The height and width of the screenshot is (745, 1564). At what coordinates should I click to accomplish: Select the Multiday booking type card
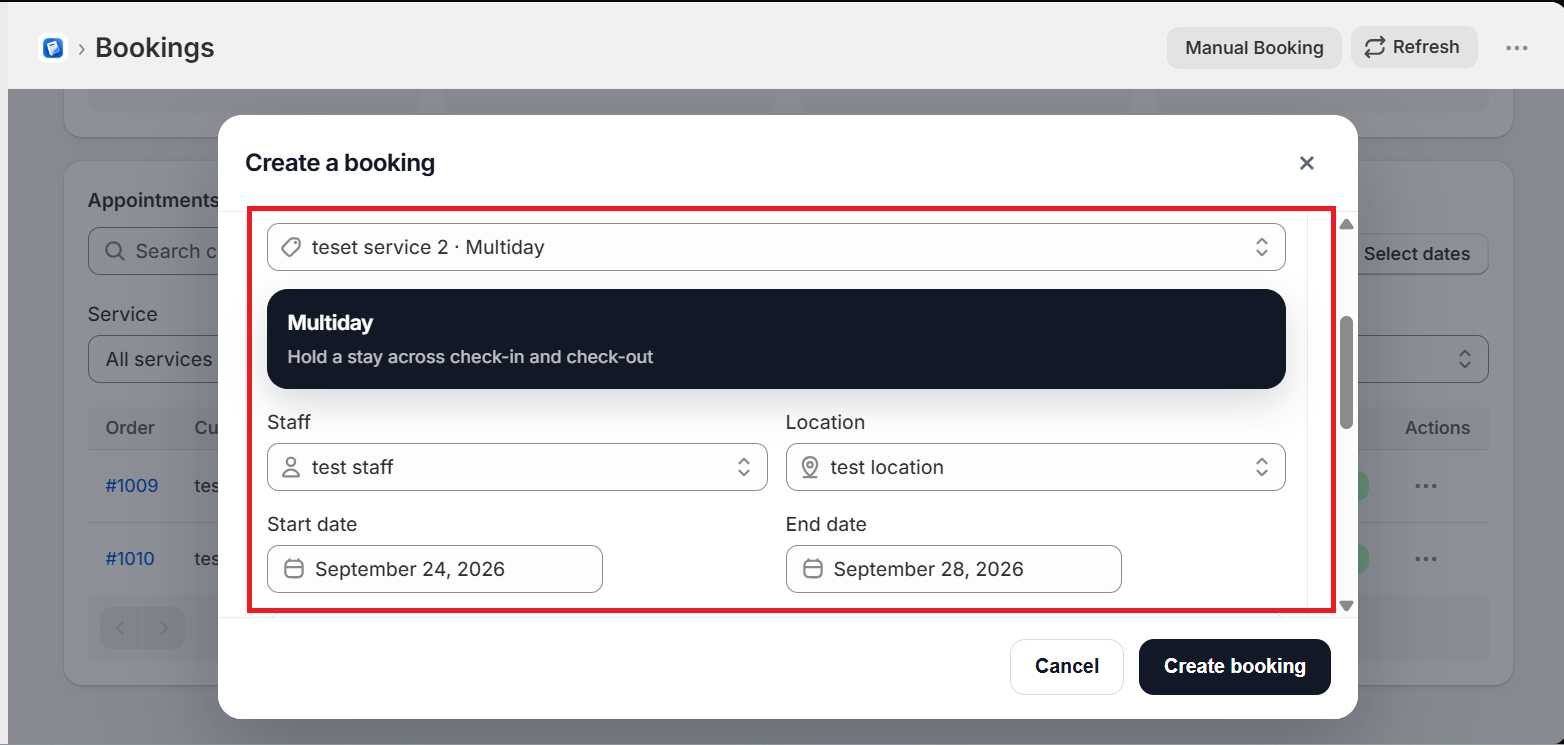coord(776,339)
